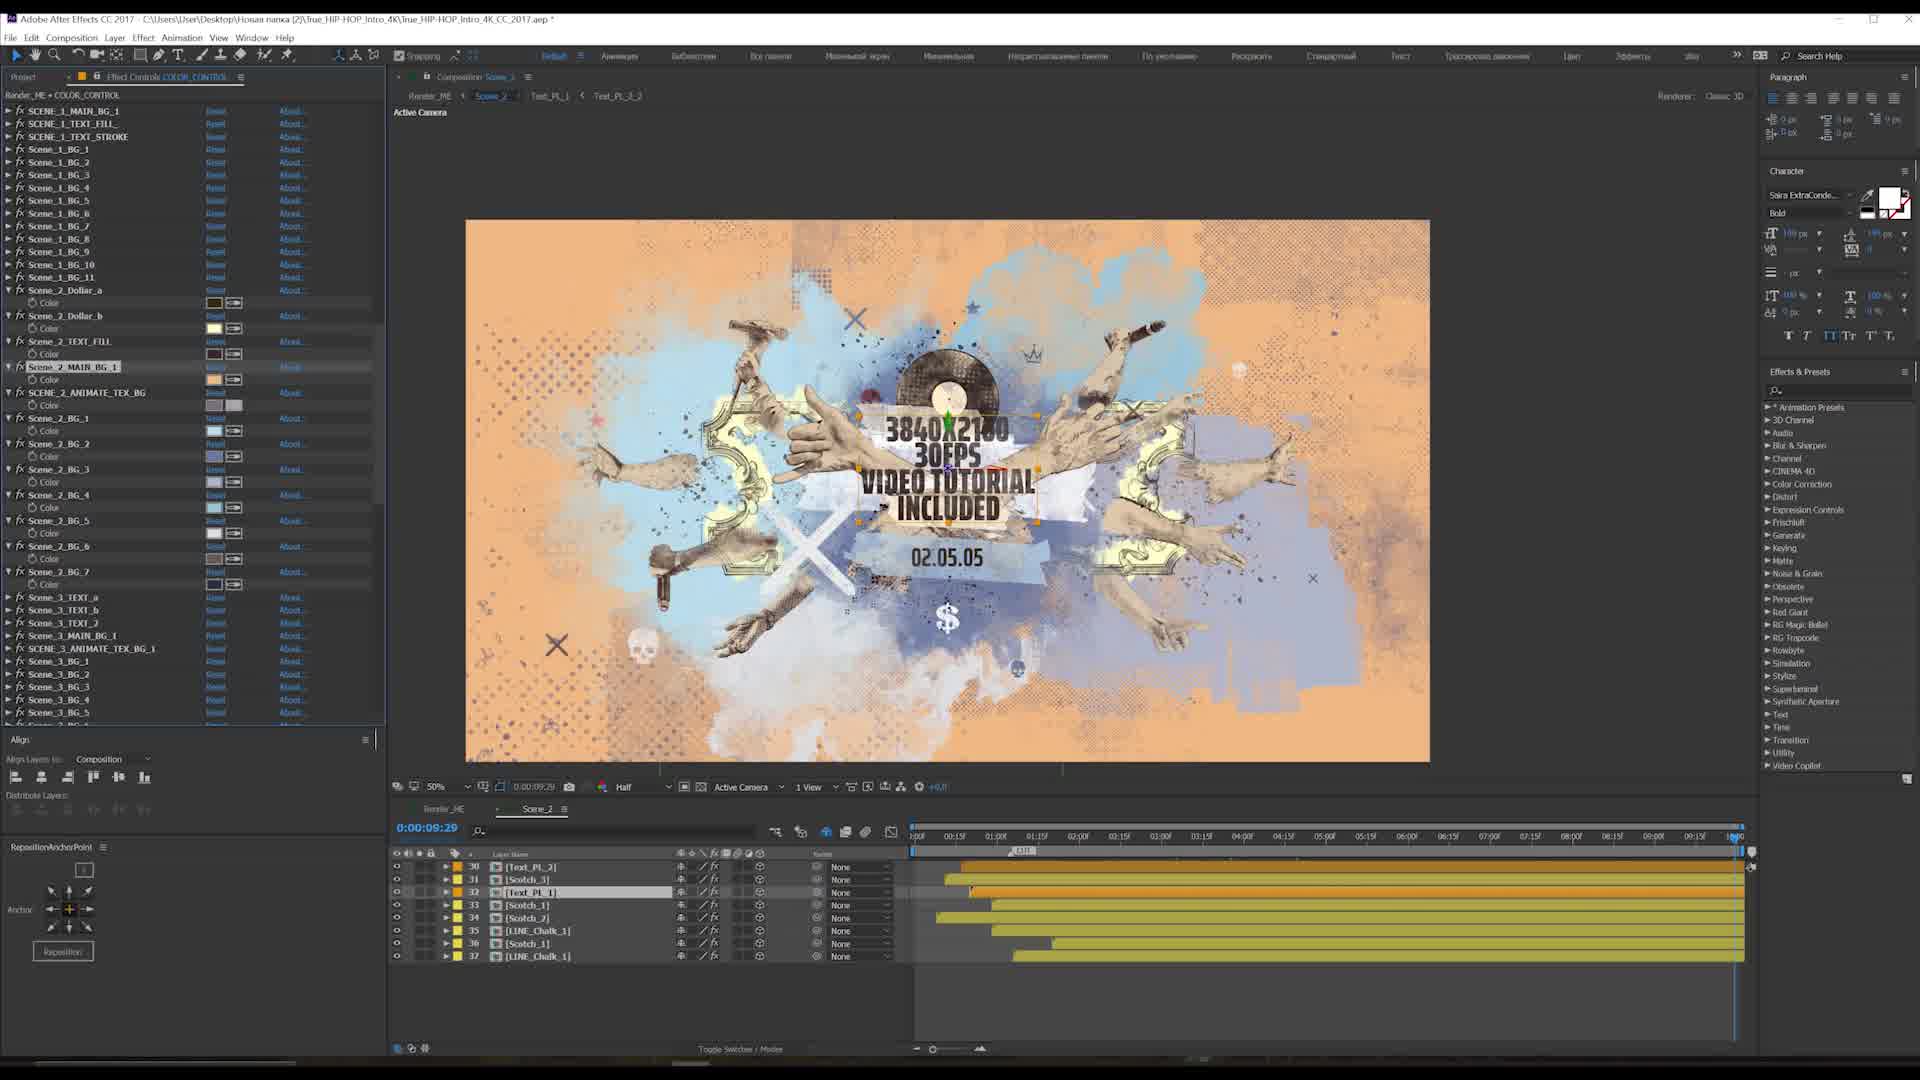Image resolution: width=1920 pixels, height=1080 pixels.
Task: Select the Unified Camera tool
Action: [x=97, y=55]
